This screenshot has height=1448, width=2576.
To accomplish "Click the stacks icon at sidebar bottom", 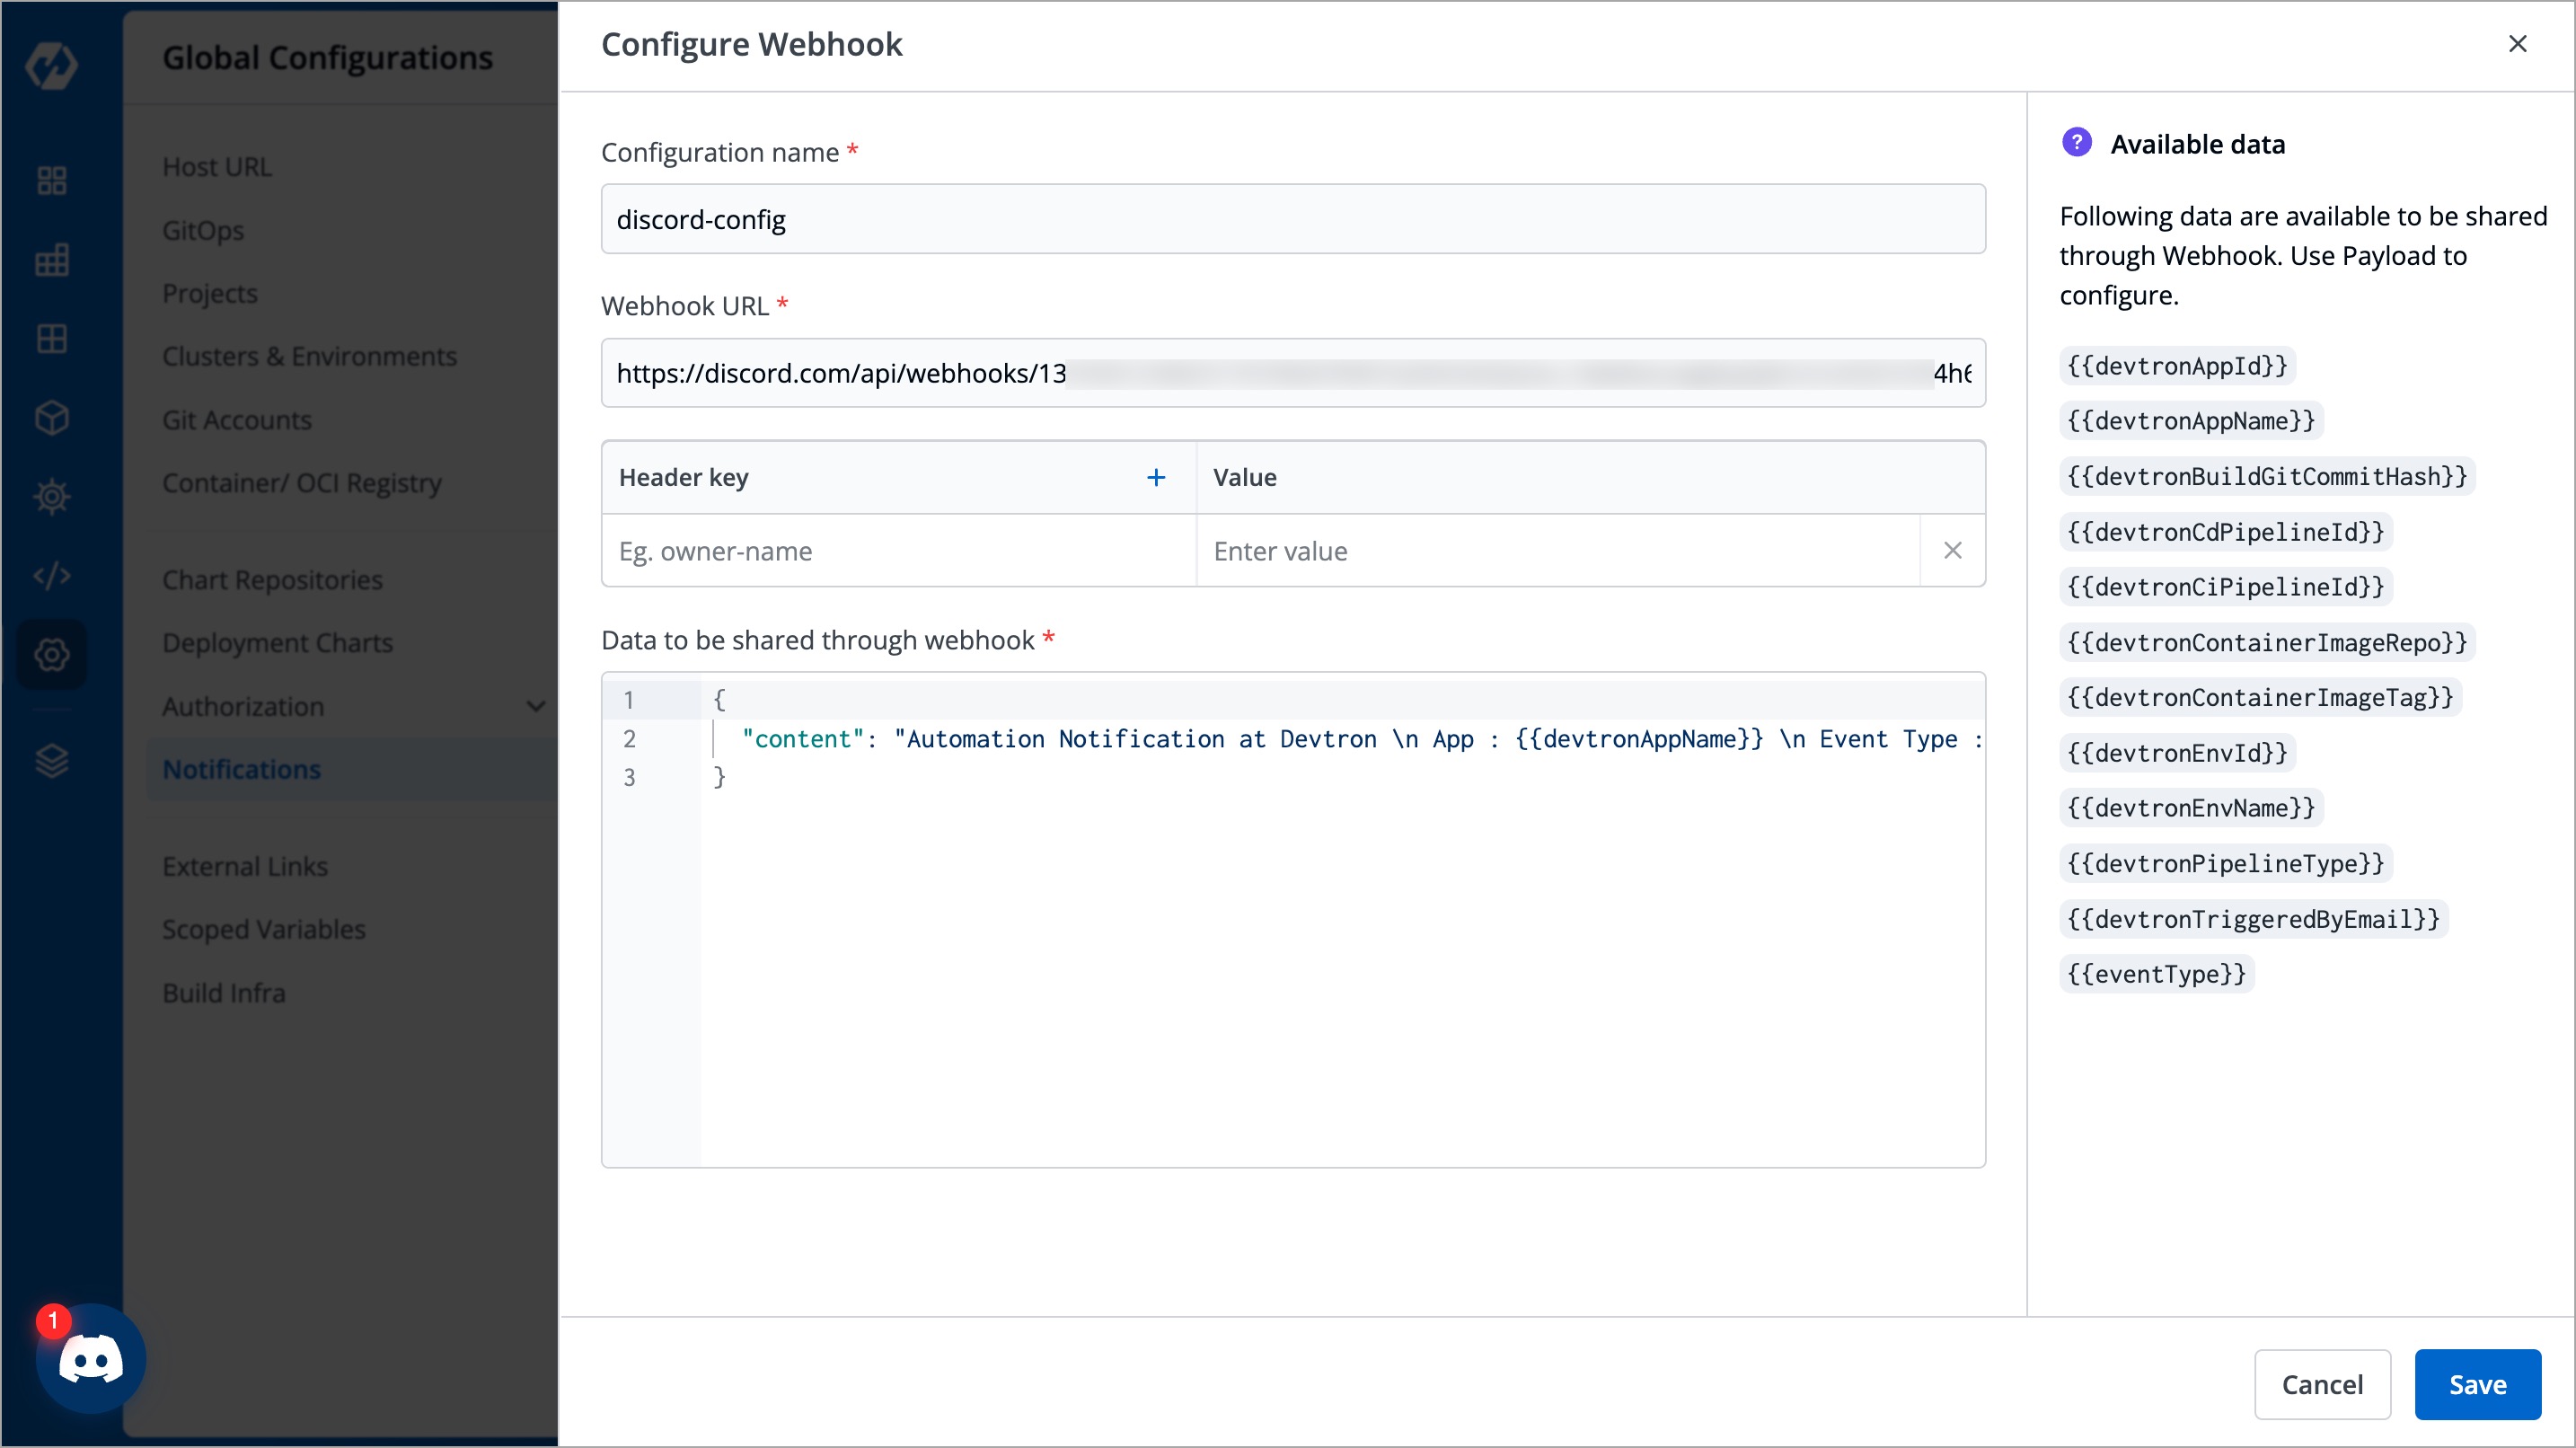I will click(x=51, y=761).
